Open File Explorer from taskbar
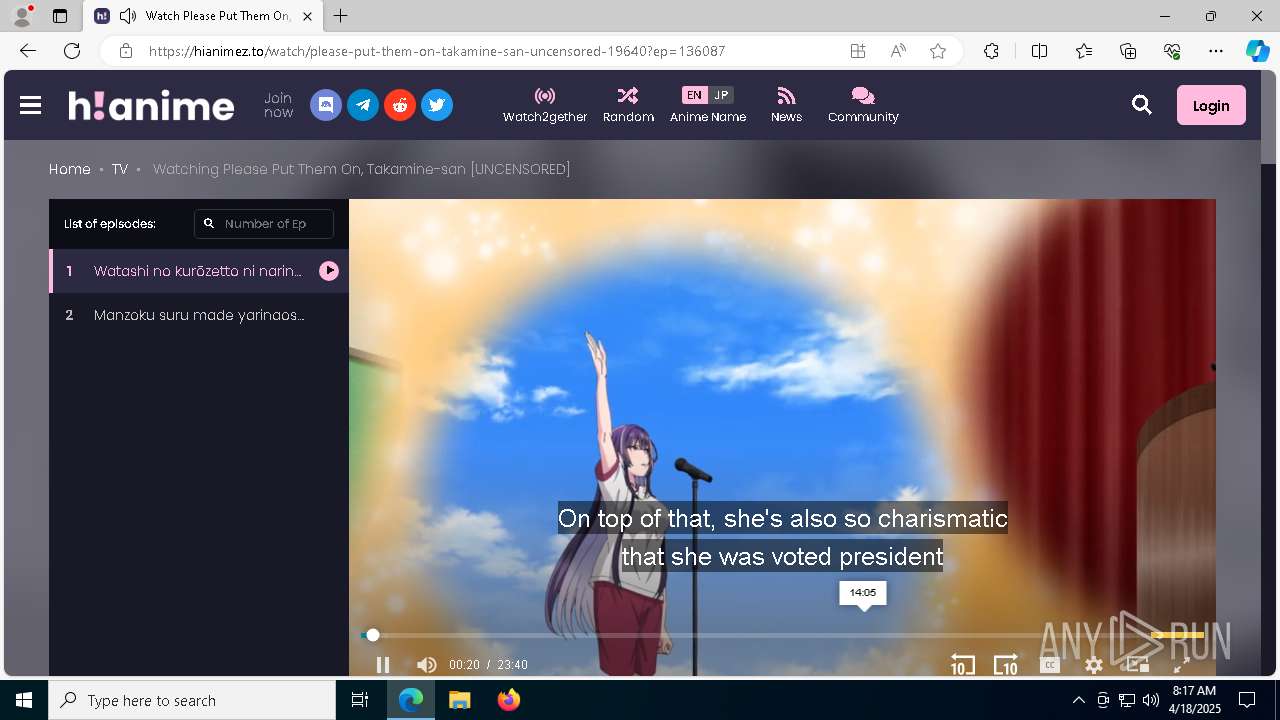Image resolution: width=1280 pixels, height=720 pixels. point(460,700)
